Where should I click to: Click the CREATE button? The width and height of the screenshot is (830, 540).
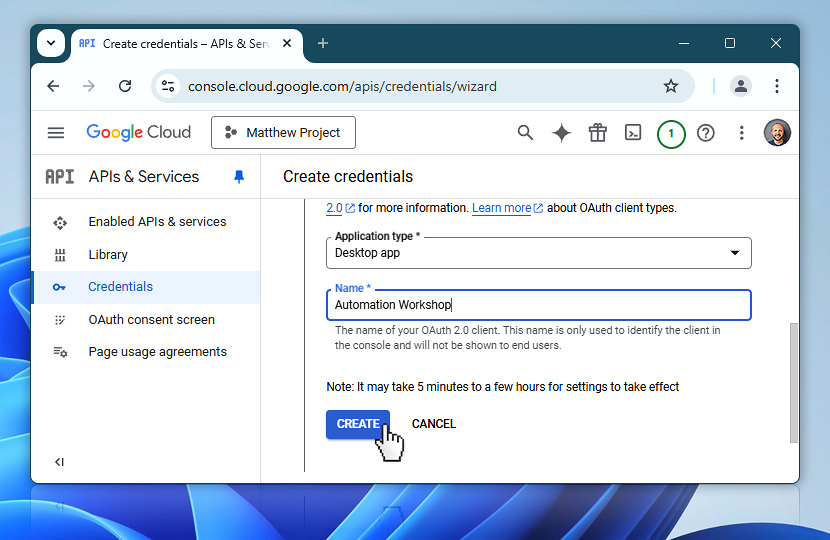pyautogui.click(x=358, y=424)
